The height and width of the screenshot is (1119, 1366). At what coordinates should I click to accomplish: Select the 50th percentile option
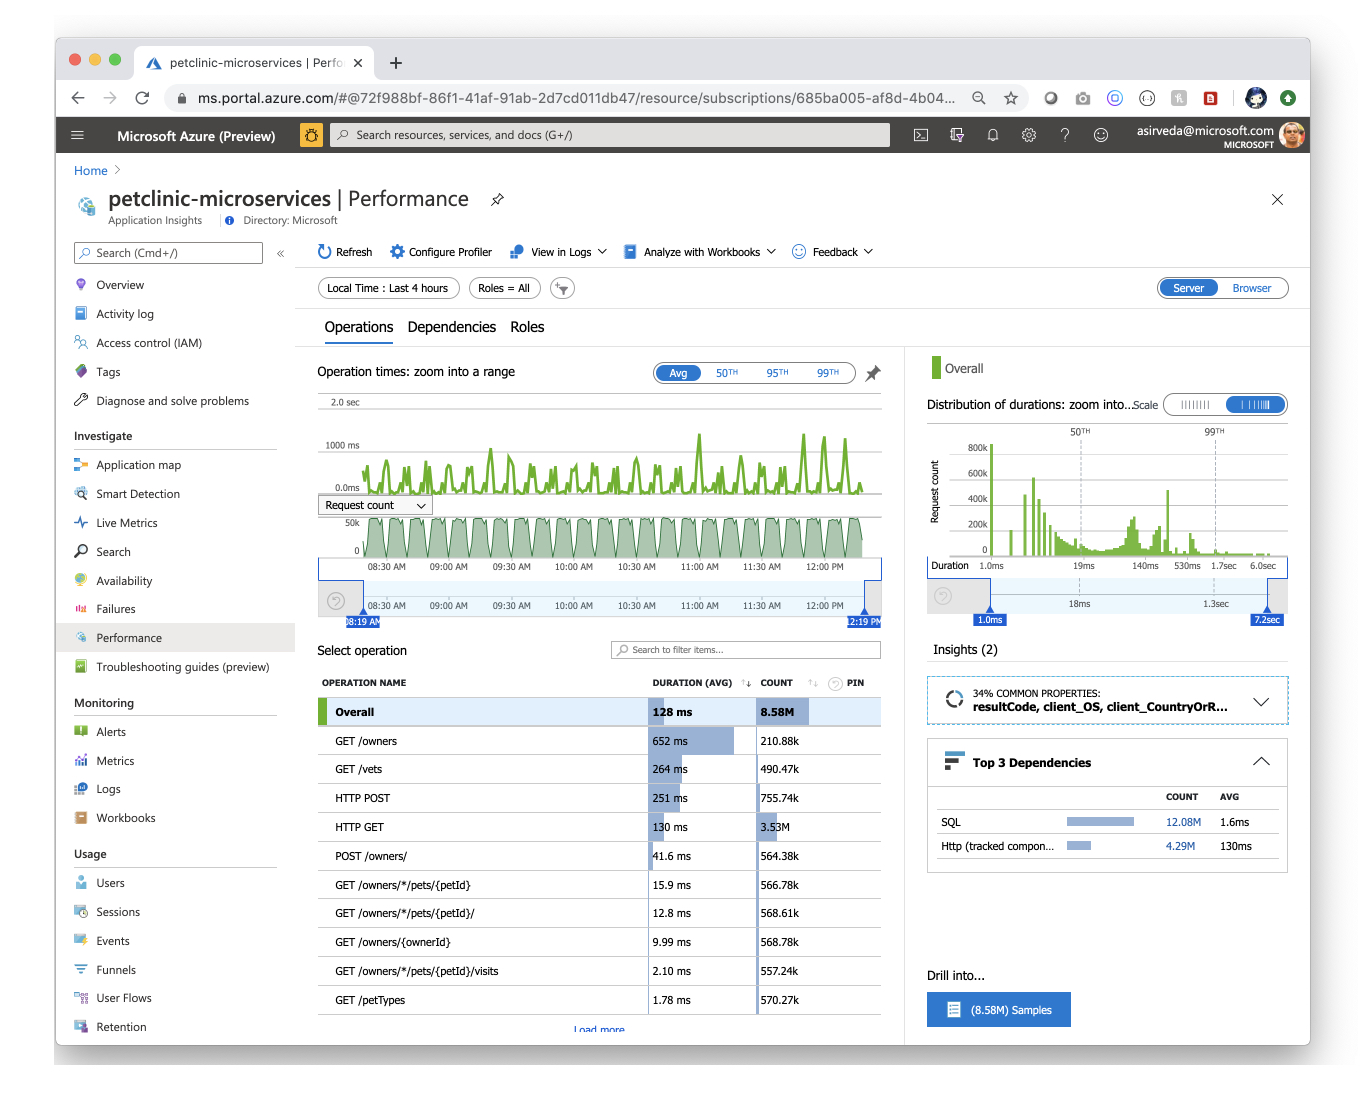click(727, 373)
